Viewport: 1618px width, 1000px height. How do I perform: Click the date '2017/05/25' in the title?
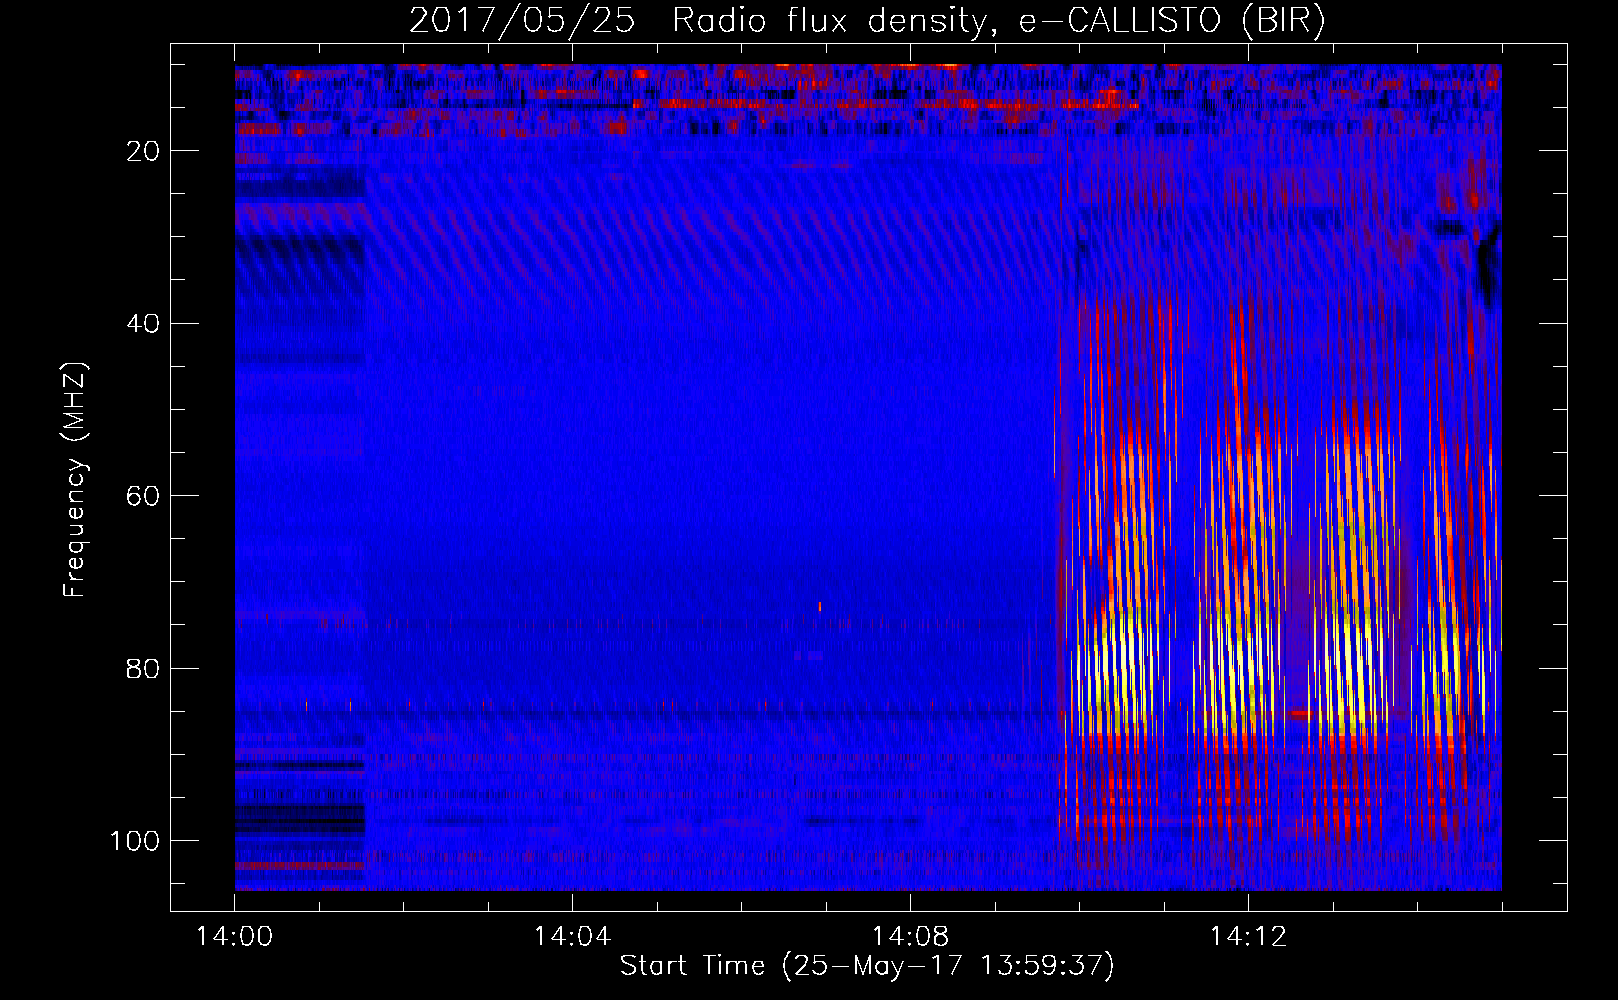pos(522,21)
